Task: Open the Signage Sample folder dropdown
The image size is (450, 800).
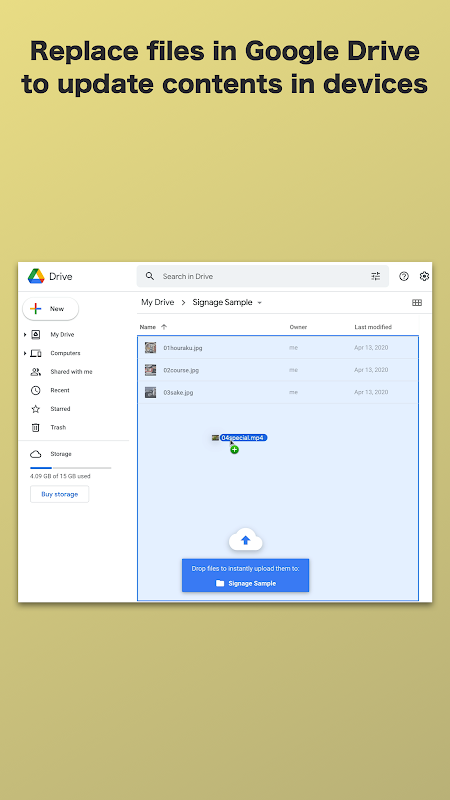Action: (259, 303)
